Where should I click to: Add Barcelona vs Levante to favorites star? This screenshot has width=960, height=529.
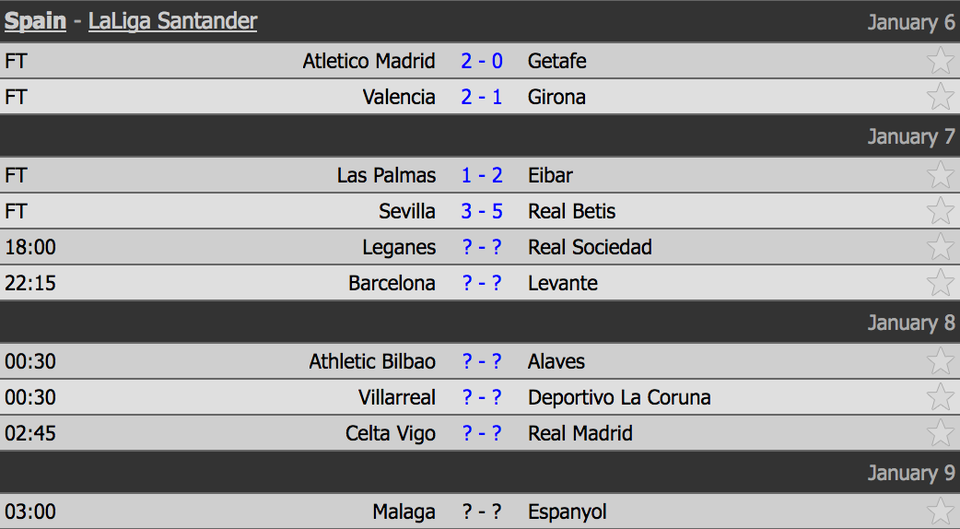(x=940, y=283)
